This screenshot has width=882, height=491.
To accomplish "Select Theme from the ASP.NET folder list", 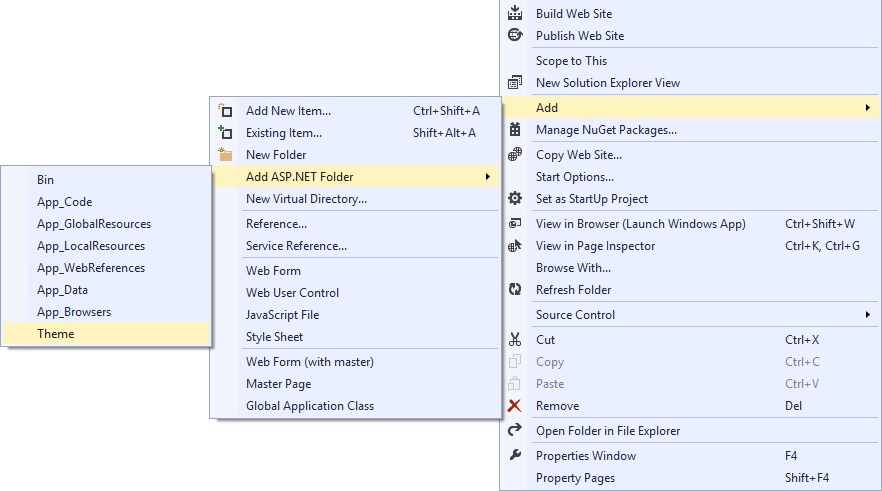I will [106, 334].
